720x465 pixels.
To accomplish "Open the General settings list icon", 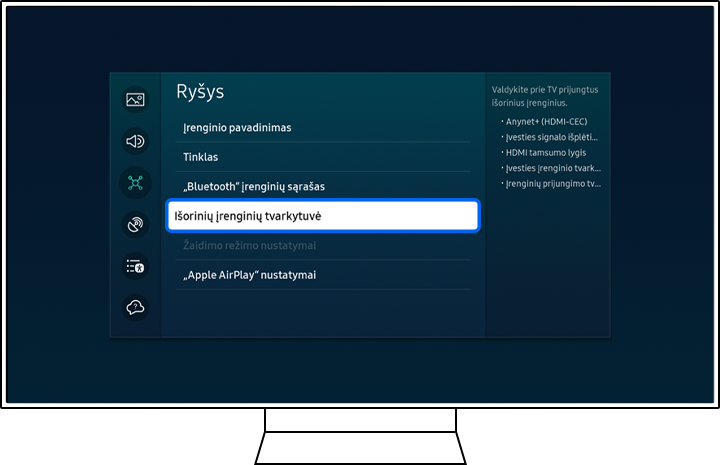I will coord(135,266).
